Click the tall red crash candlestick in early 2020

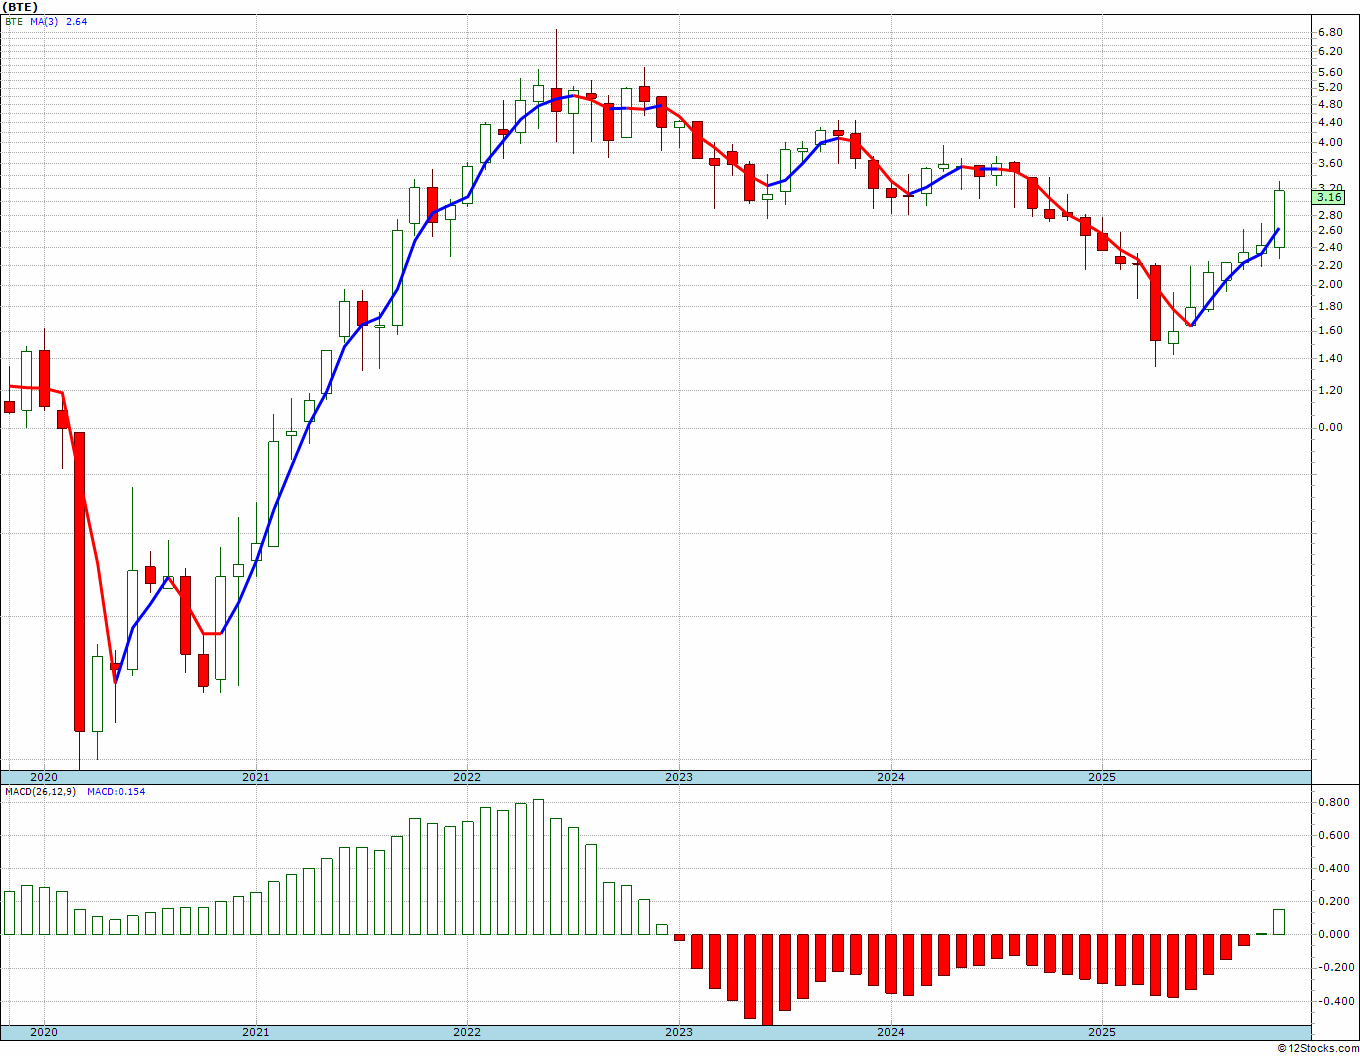click(79, 582)
